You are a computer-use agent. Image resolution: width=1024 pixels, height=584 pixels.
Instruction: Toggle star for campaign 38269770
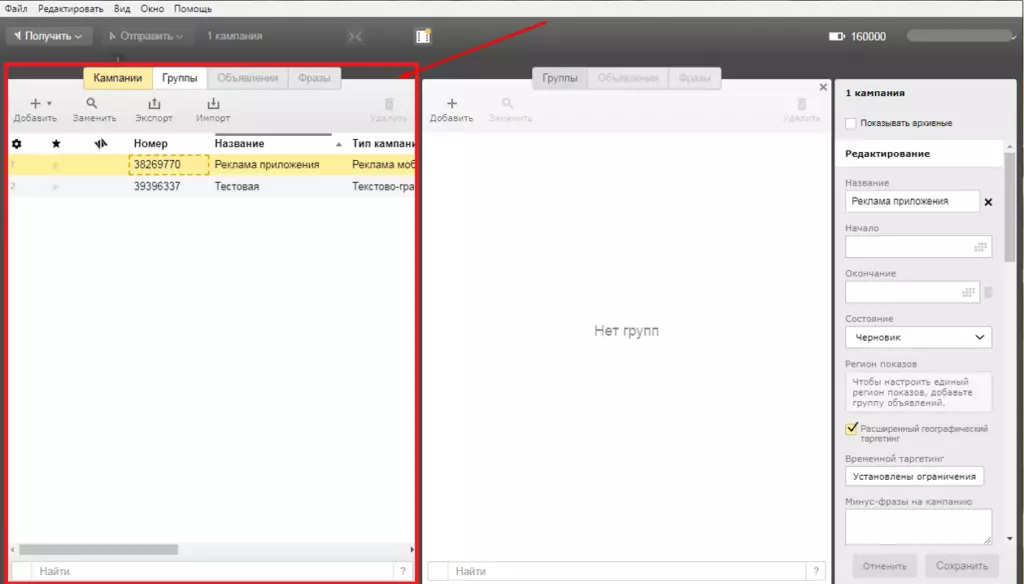pyautogui.click(x=56, y=165)
